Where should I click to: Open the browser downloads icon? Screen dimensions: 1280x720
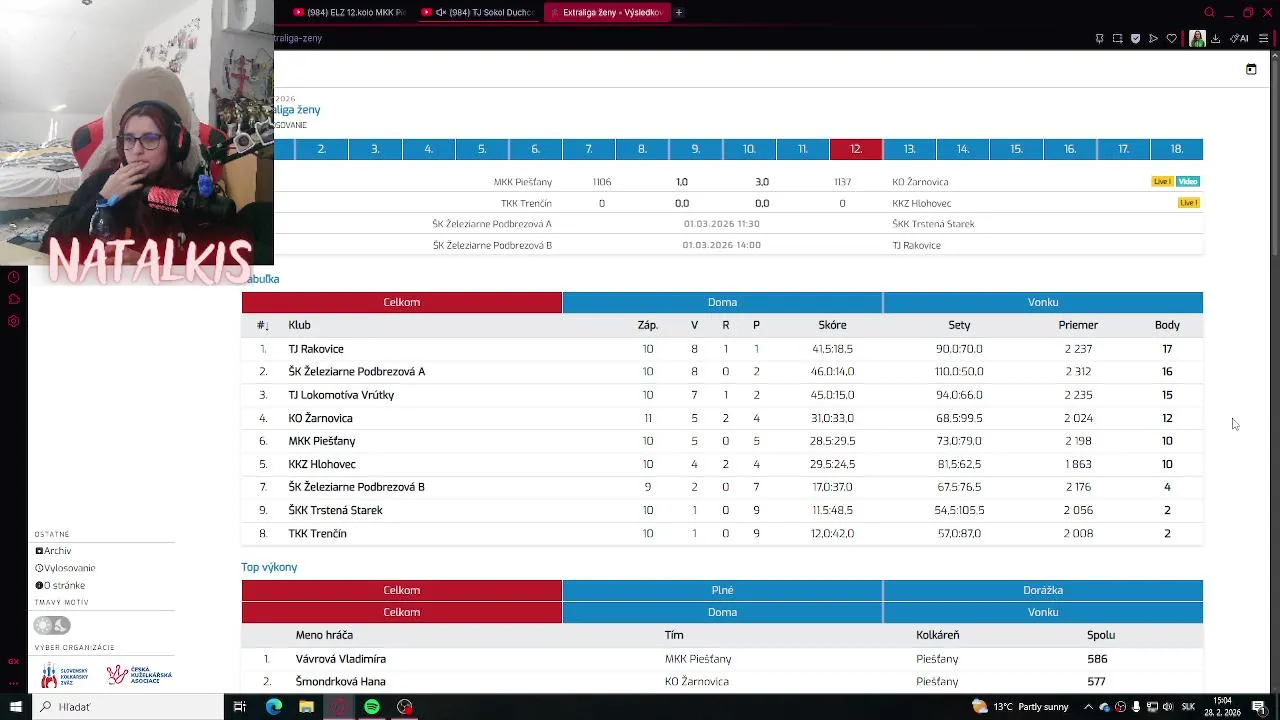click(1215, 39)
